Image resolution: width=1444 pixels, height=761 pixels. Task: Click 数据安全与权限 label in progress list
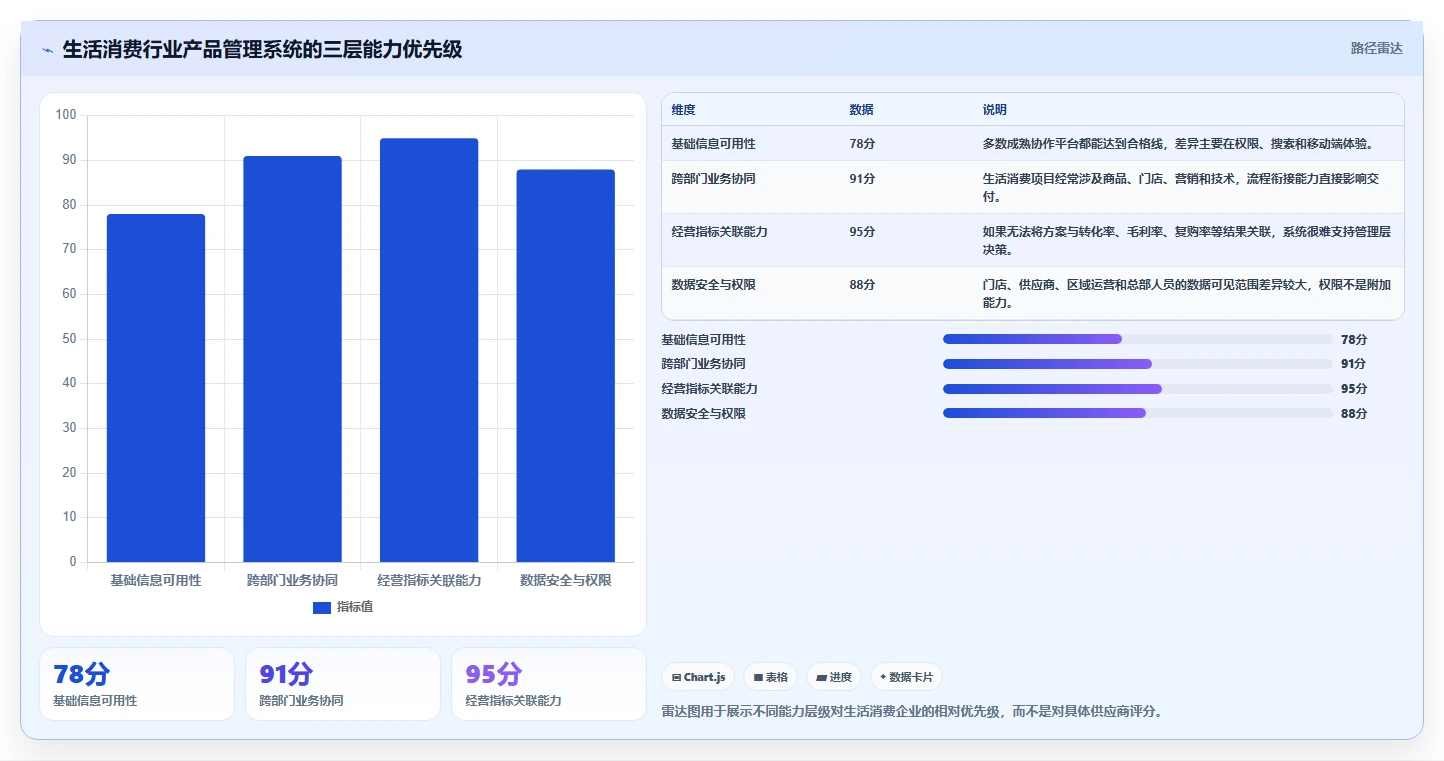pos(704,413)
